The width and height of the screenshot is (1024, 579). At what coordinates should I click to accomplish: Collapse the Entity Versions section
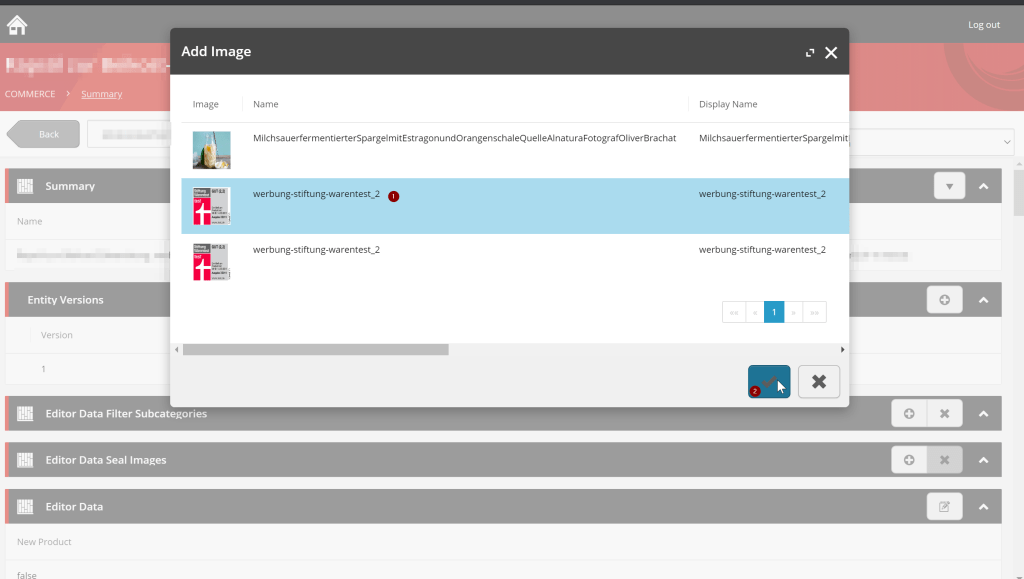pyautogui.click(x=984, y=300)
